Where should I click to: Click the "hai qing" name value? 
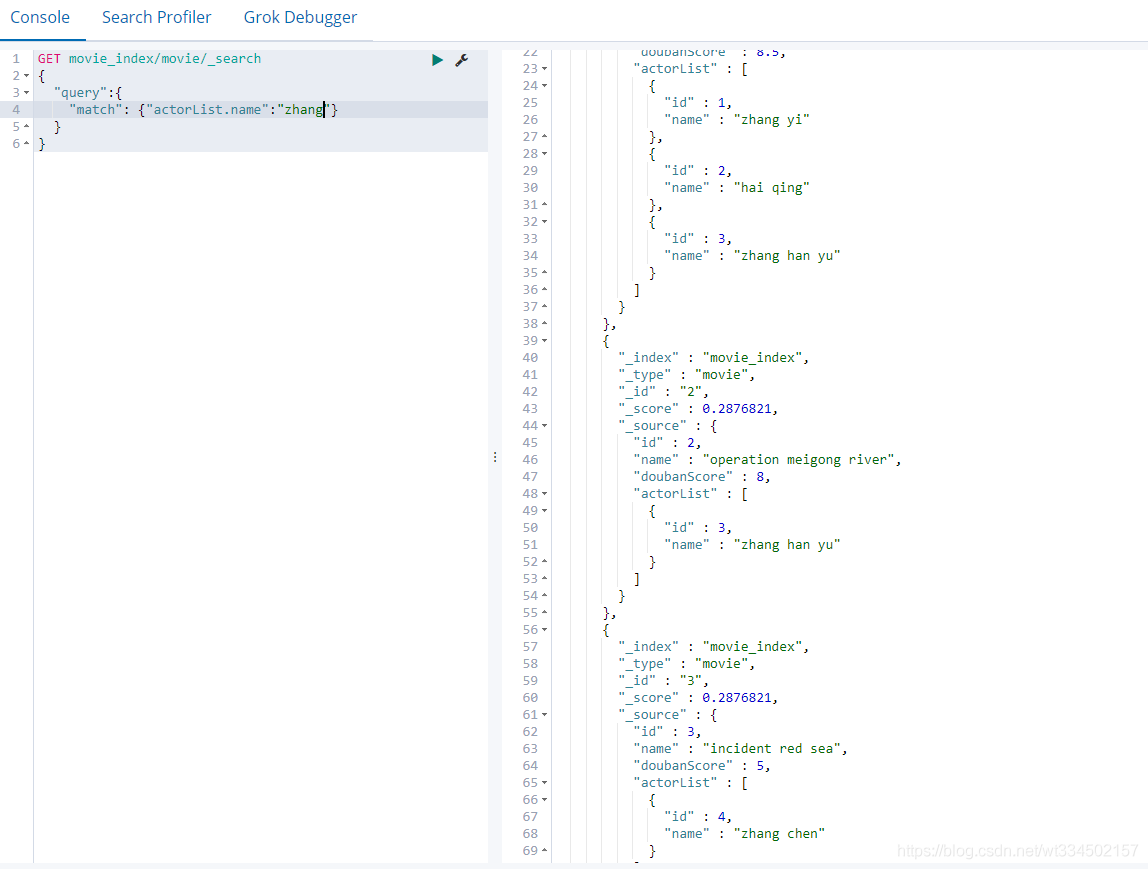click(x=771, y=187)
